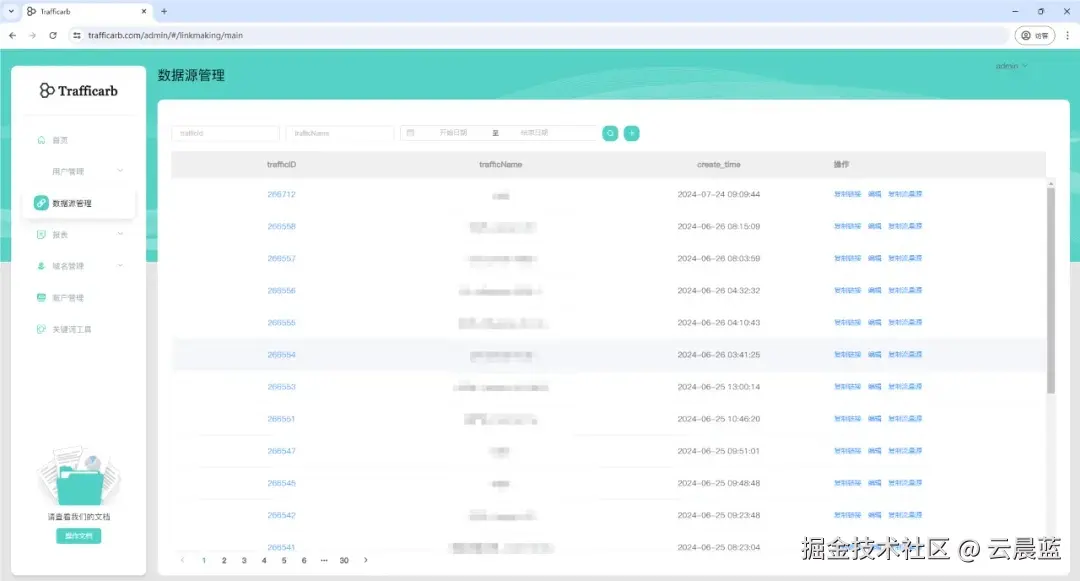The width and height of the screenshot is (1080, 581).
Task: Jump to last pagination page 30
Action: [344, 560]
